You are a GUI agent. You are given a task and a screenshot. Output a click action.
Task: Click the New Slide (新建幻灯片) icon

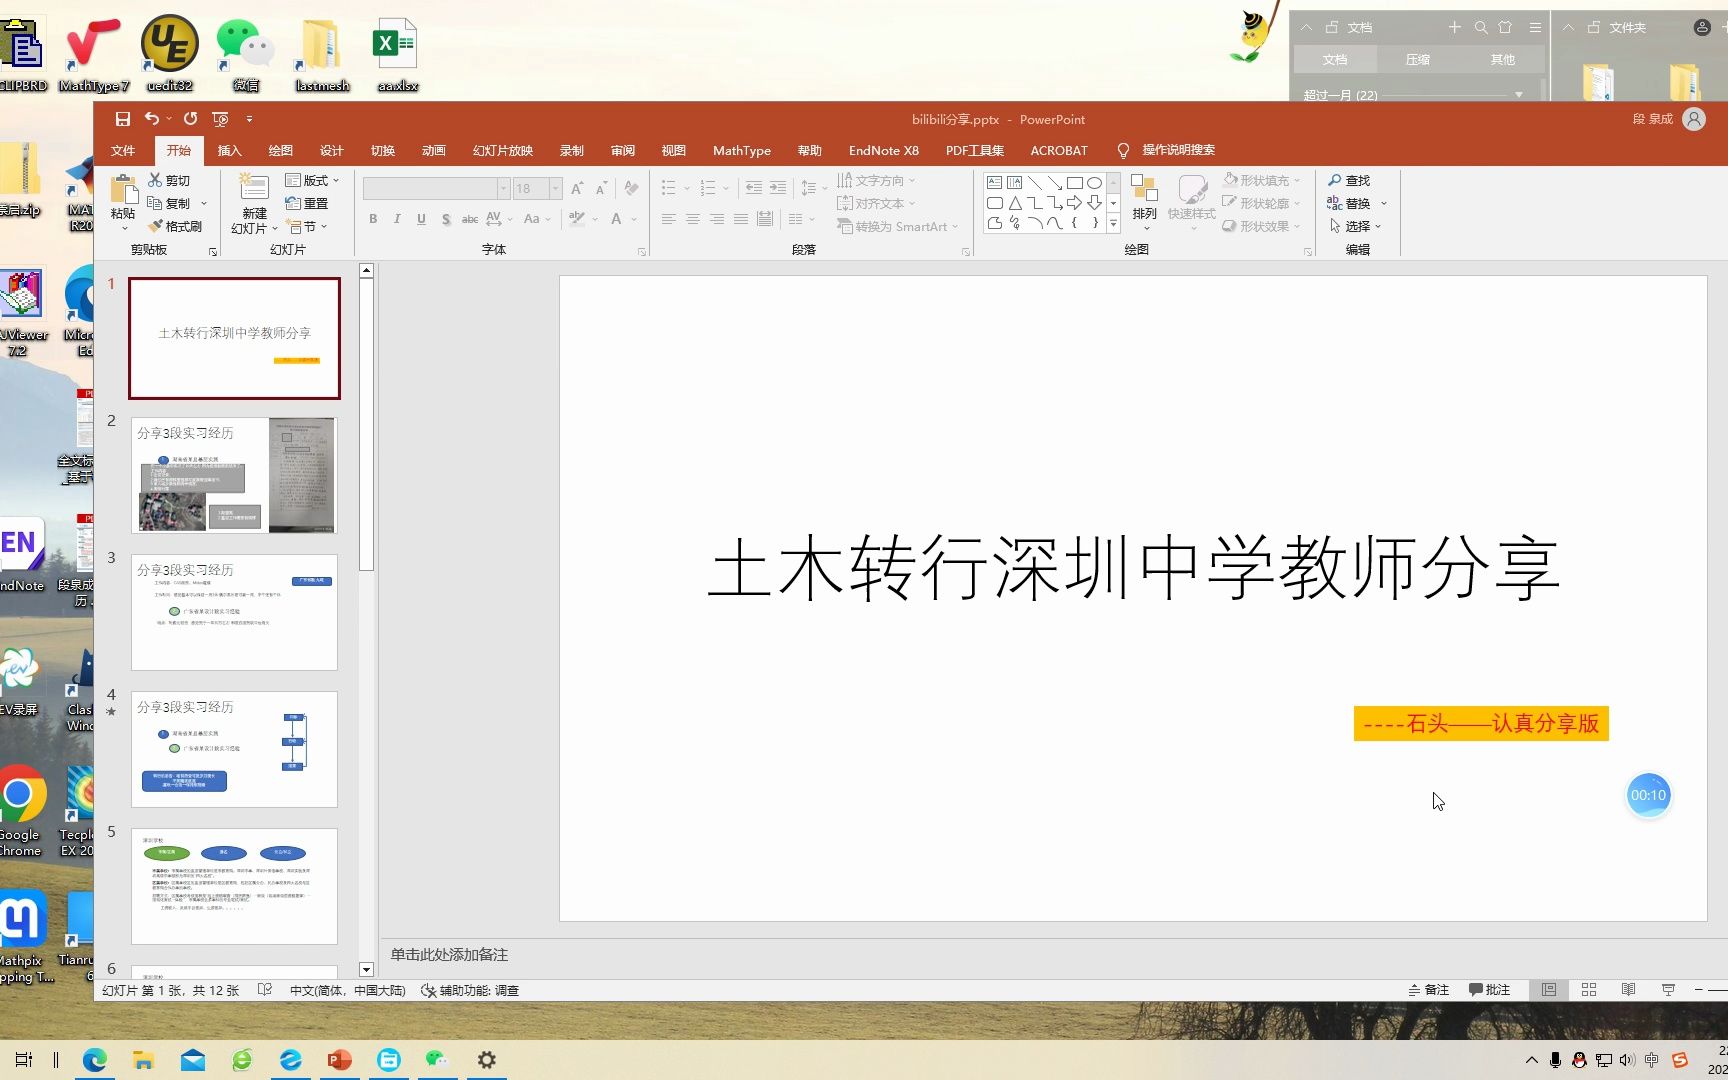254,188
